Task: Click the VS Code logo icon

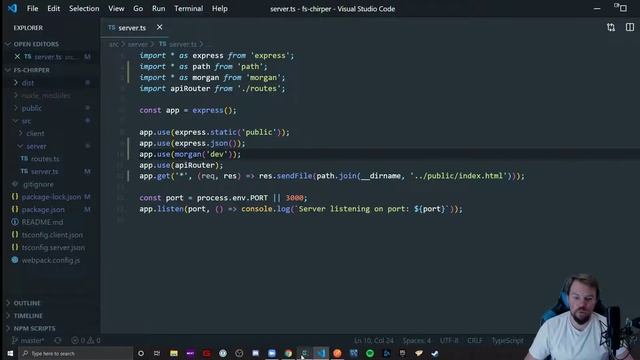Action: (x=12, y=8)
